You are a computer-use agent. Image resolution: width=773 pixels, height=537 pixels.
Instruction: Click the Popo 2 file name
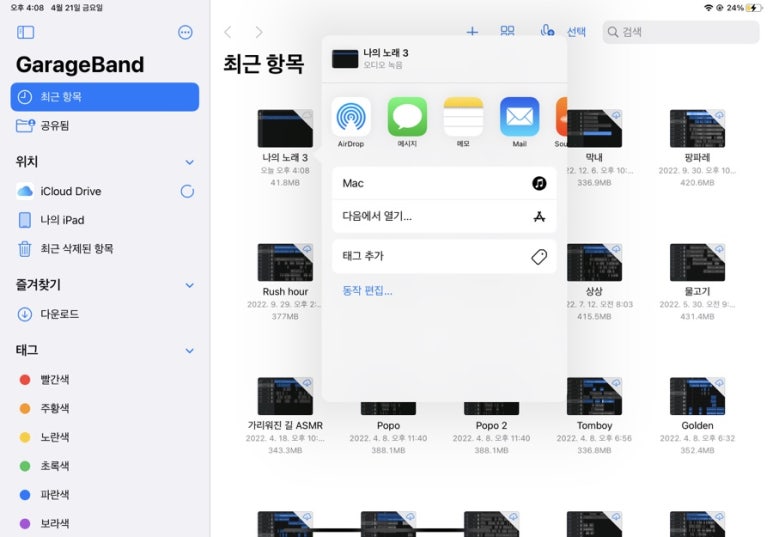(x=491, y=426)
